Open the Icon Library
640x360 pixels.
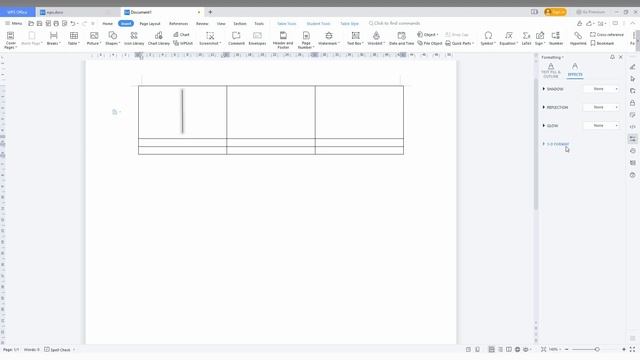point(134,38)
